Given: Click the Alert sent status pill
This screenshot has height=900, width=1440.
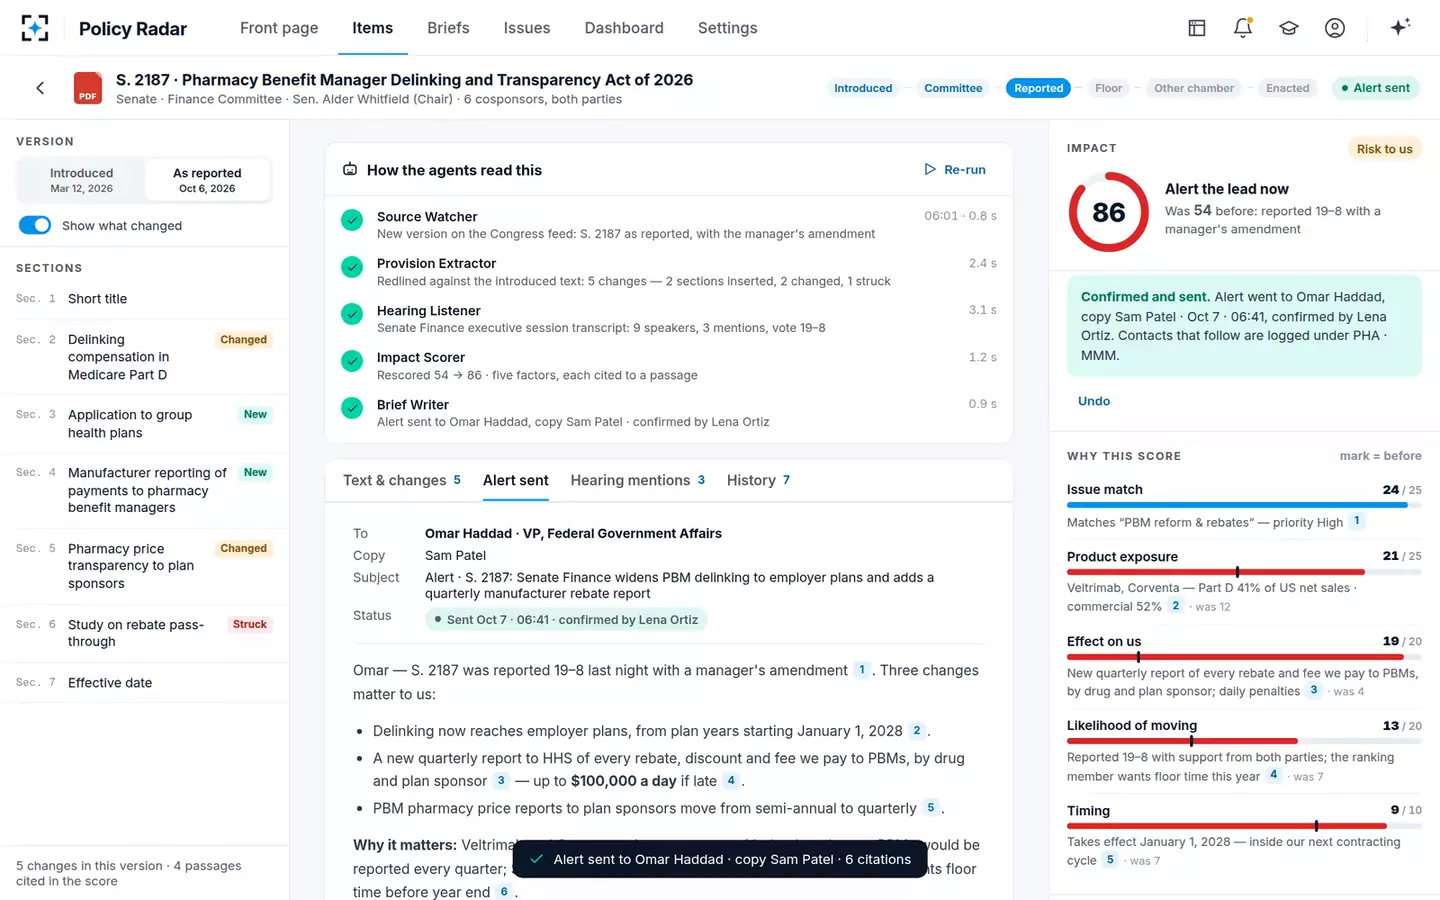Looking at the screenshot, I should [x=1375, y=88].
